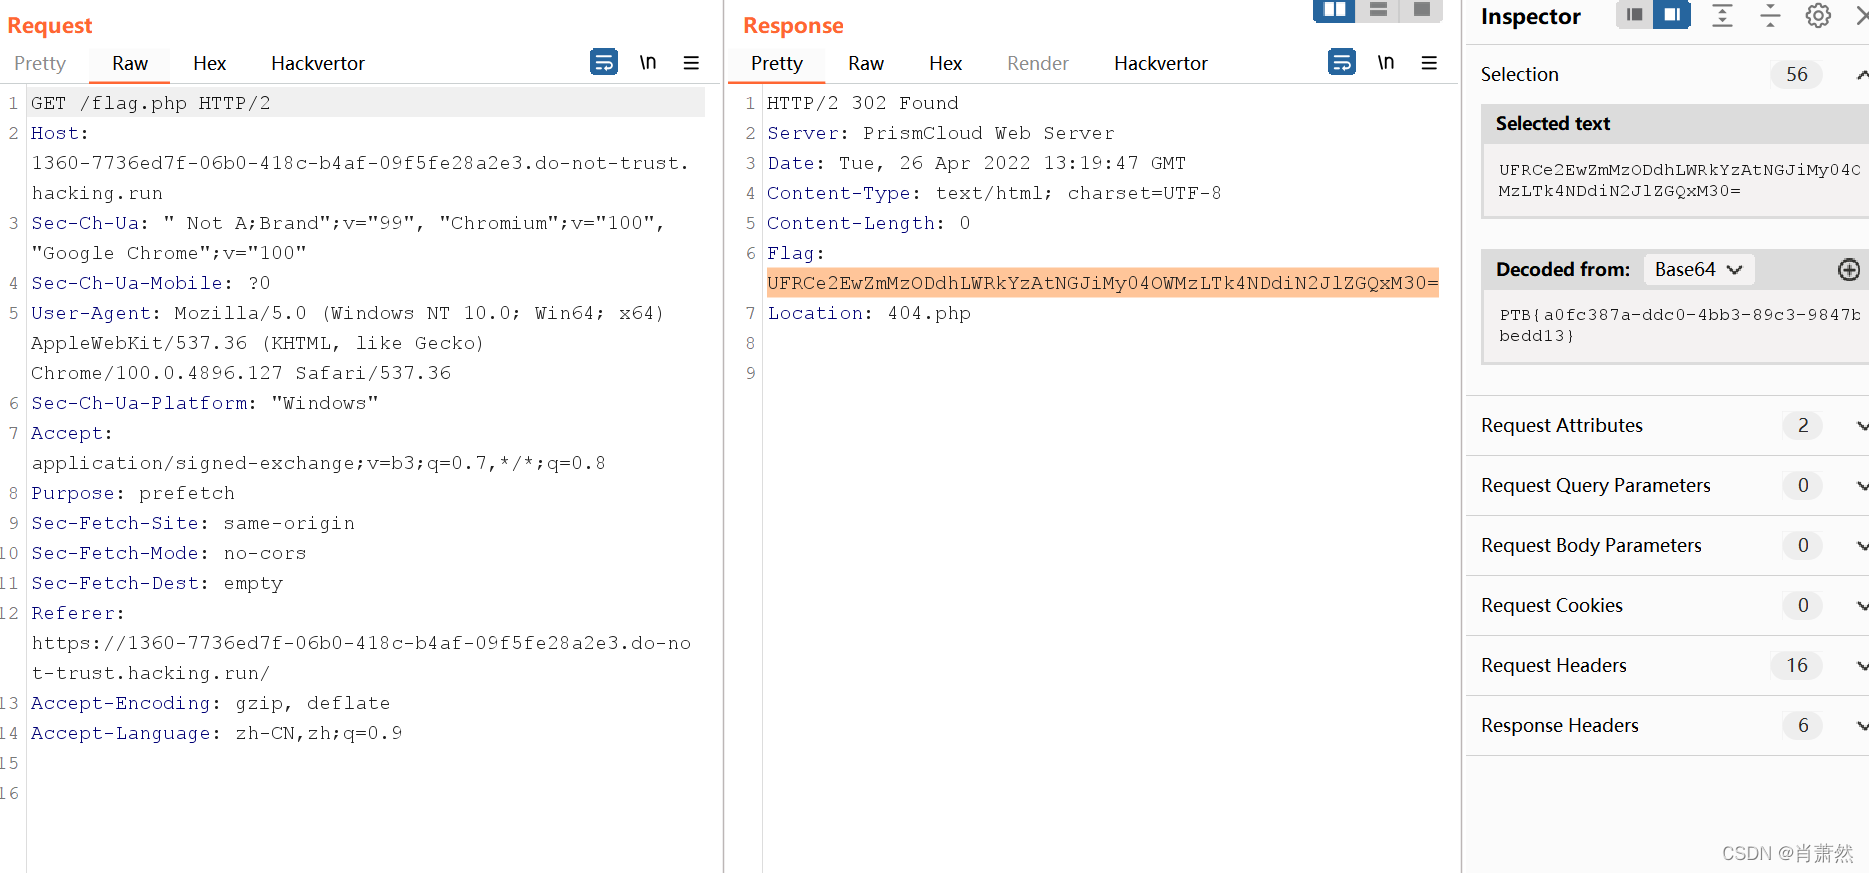Click the 'Sec-Ch-Ua-Mobile: ?0' header

click(151, 283)
